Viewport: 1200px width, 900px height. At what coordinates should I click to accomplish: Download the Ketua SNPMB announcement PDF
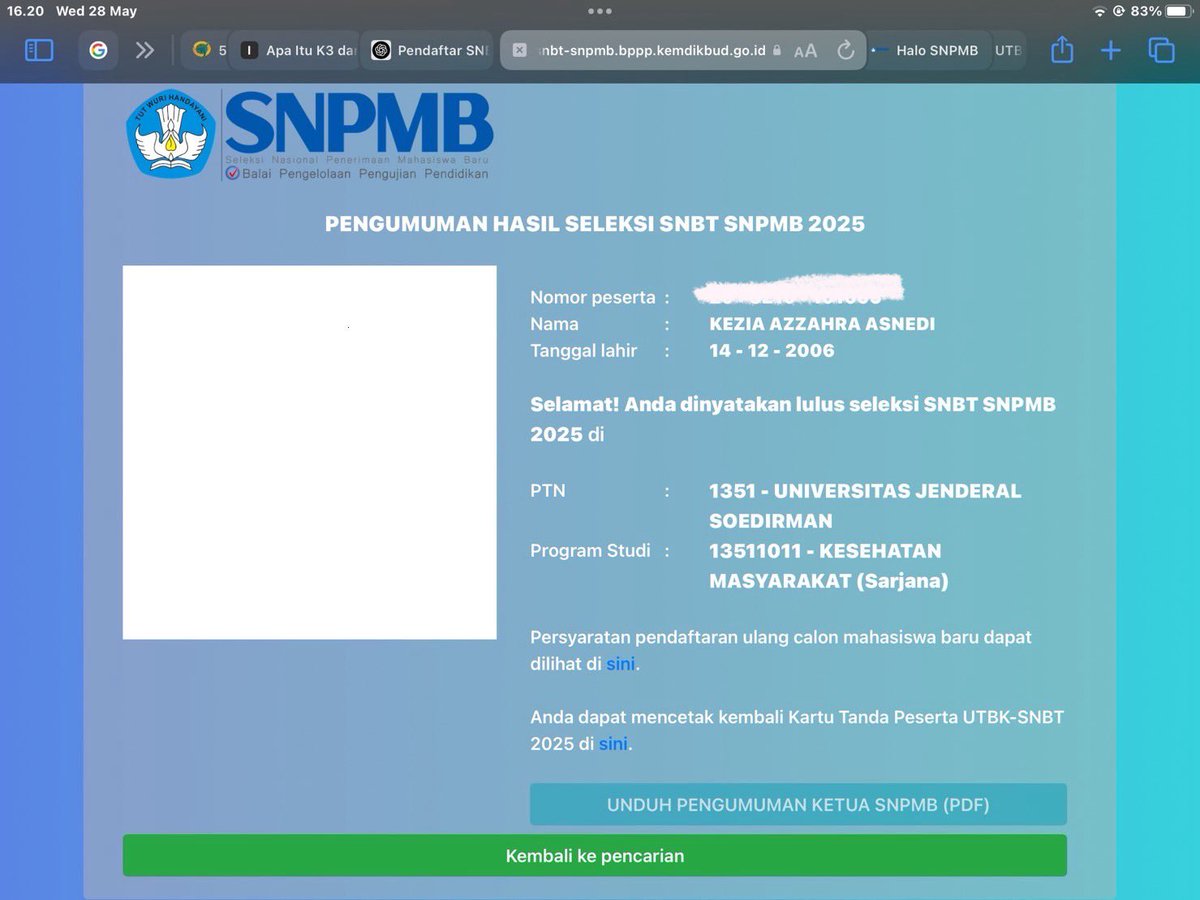(x=797, y=804)
